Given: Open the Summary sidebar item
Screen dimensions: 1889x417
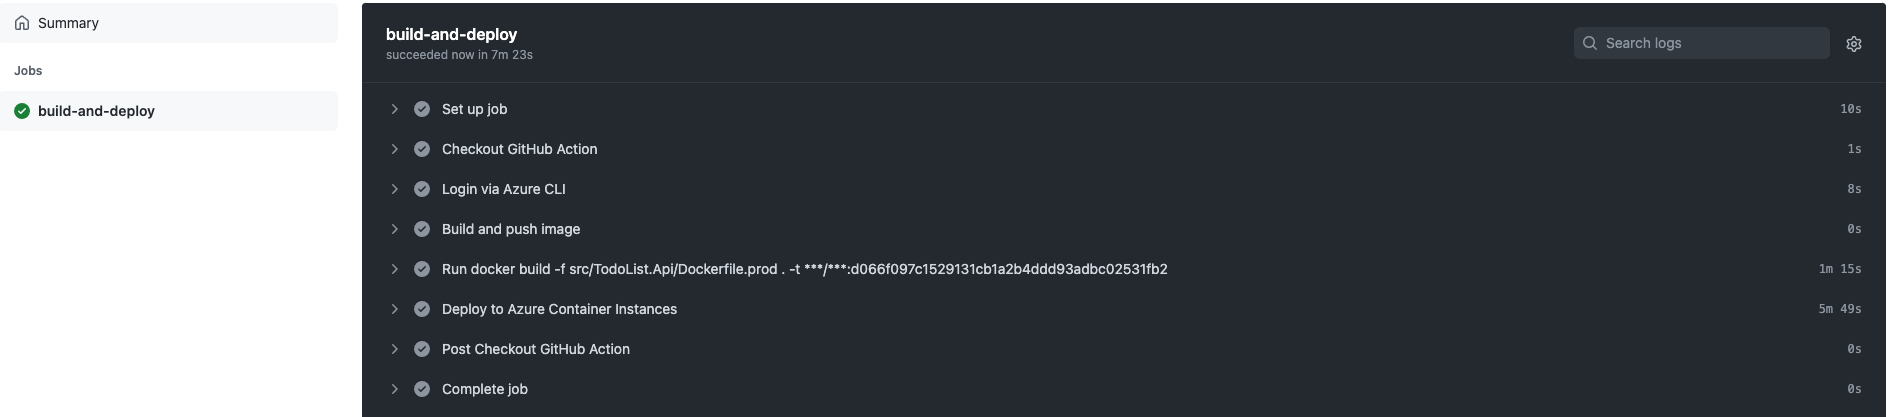Looking at the screenshot, I should tap(169, 23).
